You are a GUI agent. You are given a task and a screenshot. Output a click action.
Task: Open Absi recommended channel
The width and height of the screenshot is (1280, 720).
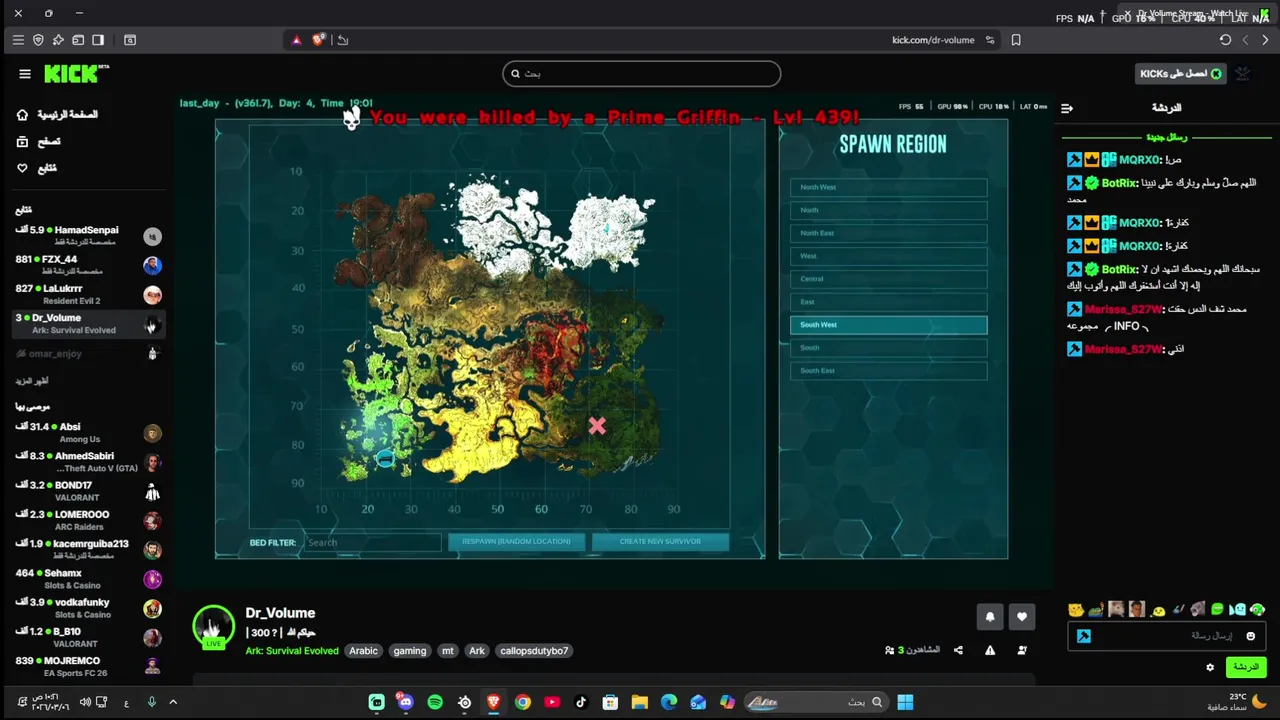click(88, 432)
